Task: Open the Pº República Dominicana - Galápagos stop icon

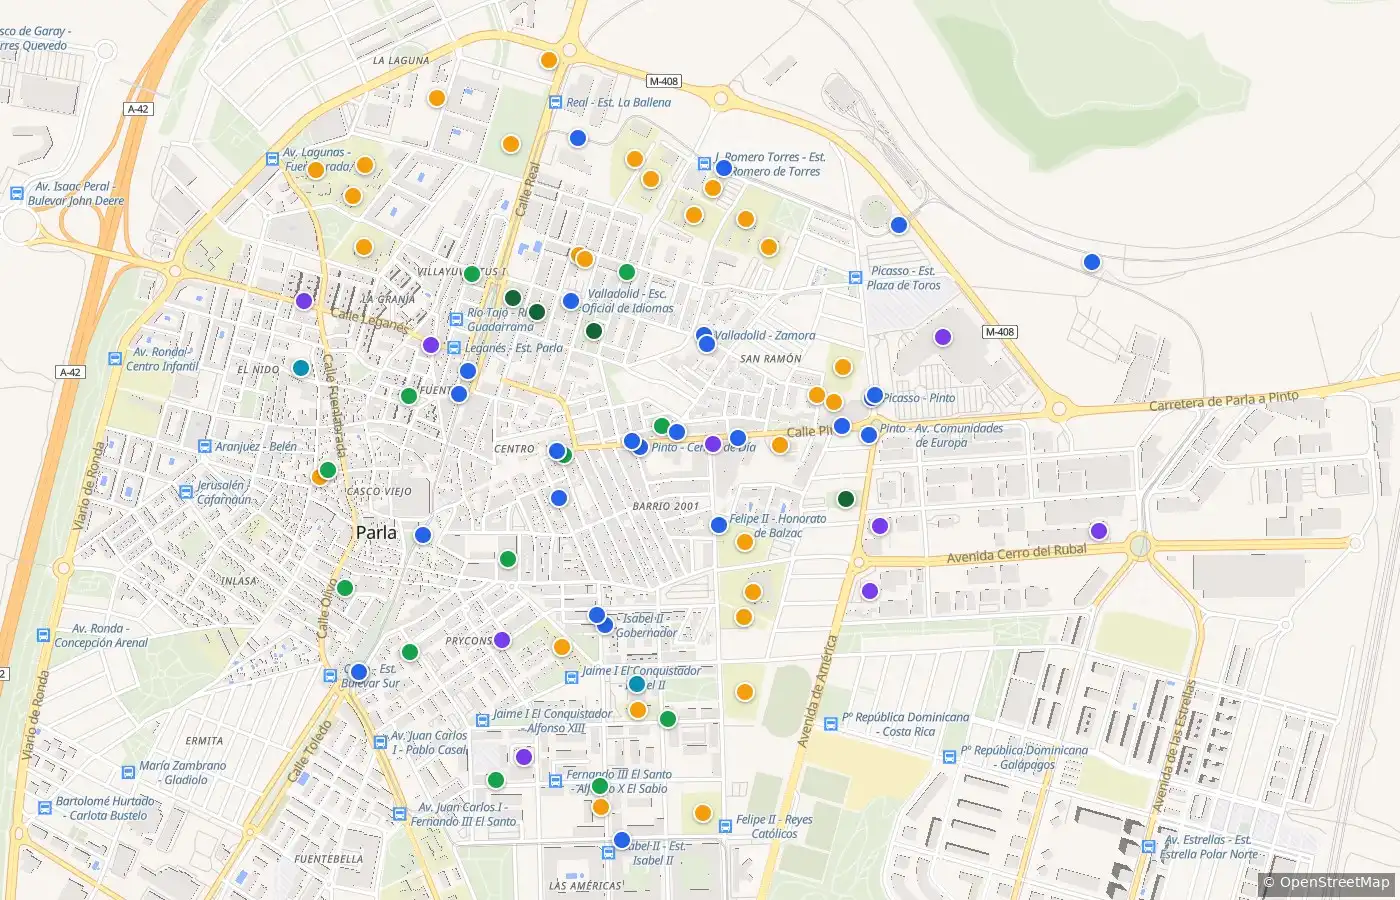Action: pyautogui.click(x=949, y=757)
